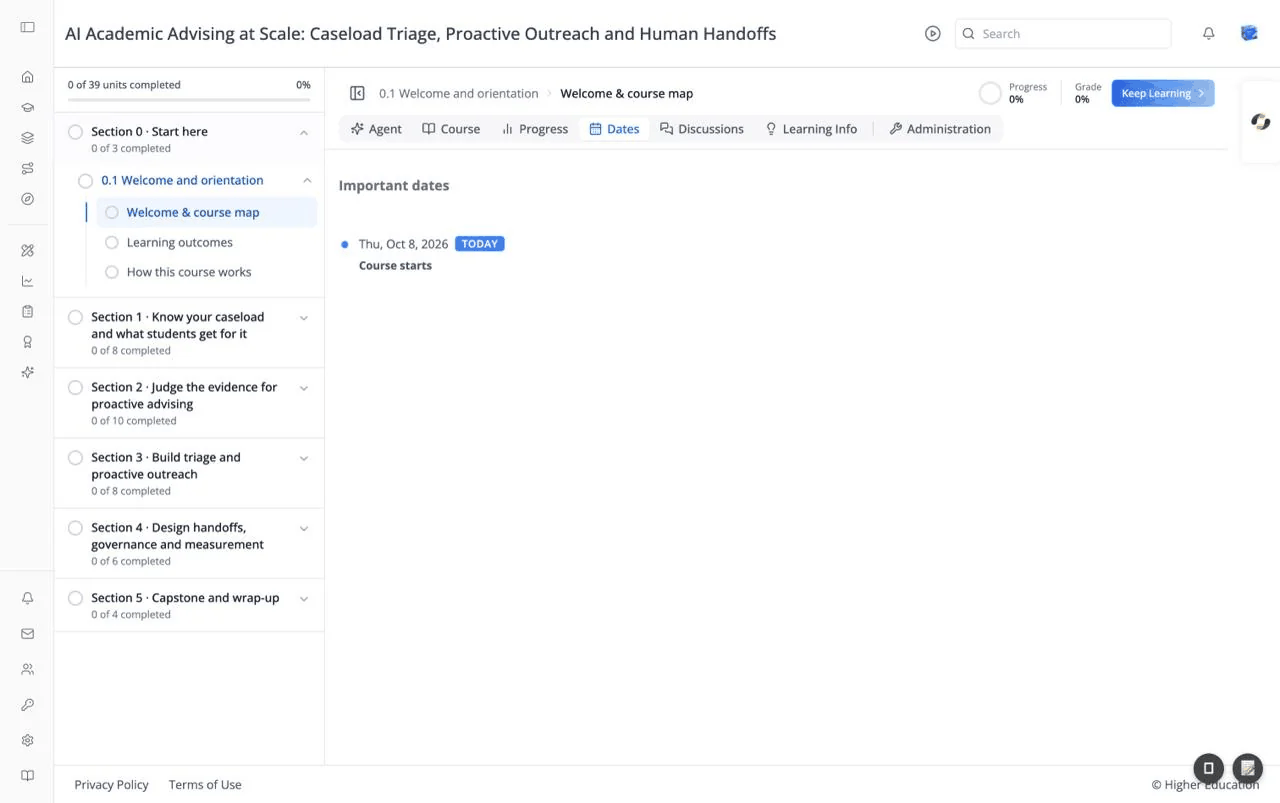Click the notification bell in top bar
Viewport: 1280px width, 803px height.
pyautogui.click(x=1208, y=34)
